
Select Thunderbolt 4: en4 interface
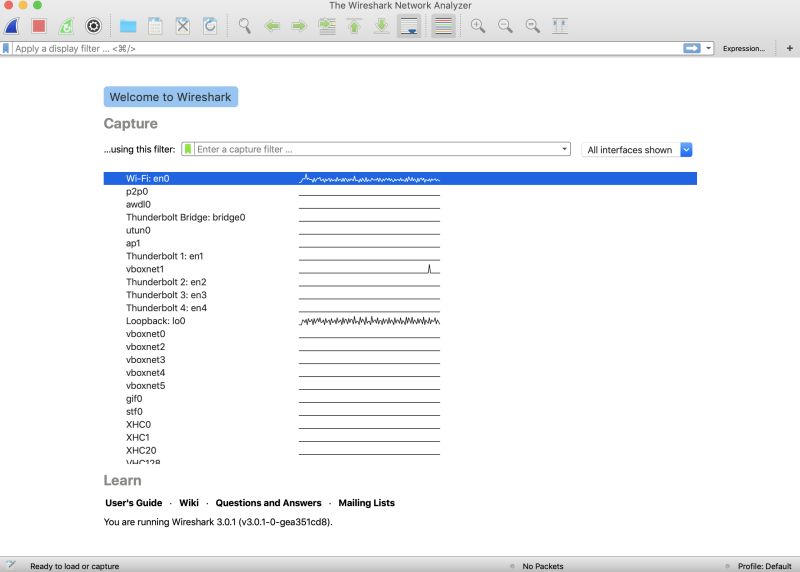(400, 308)
